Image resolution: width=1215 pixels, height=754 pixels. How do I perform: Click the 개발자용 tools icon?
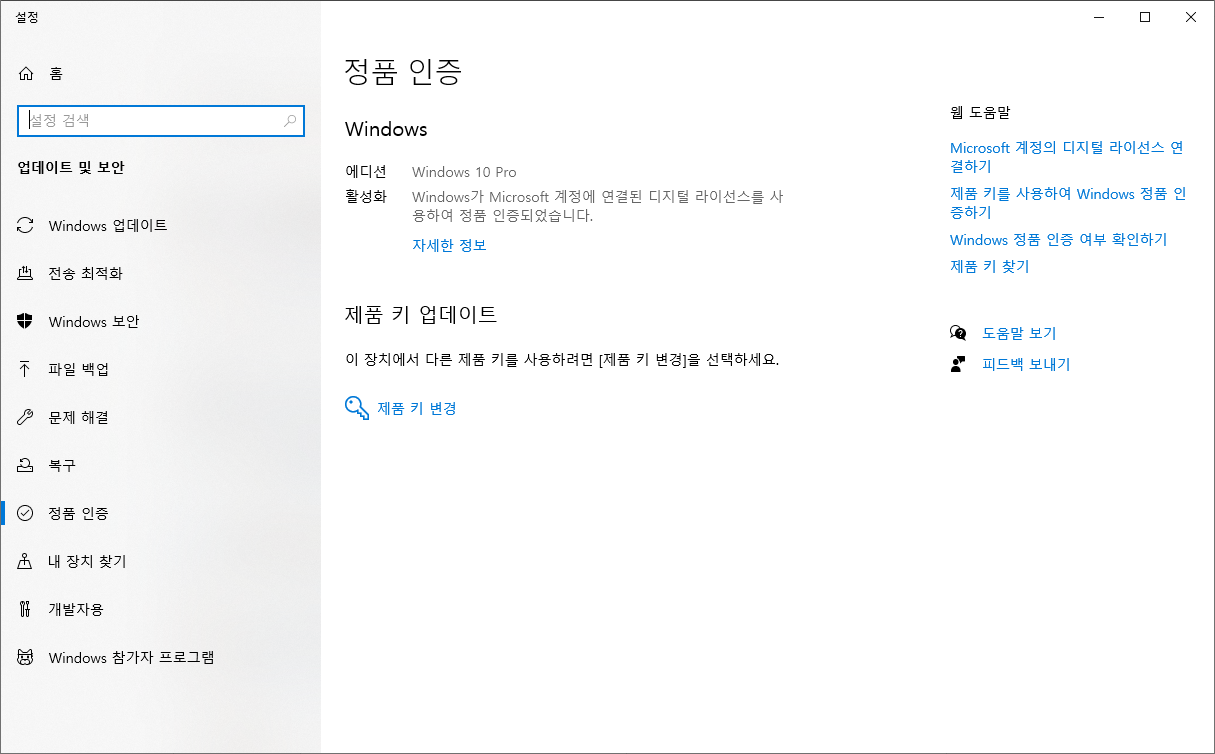tap(26, 609)
